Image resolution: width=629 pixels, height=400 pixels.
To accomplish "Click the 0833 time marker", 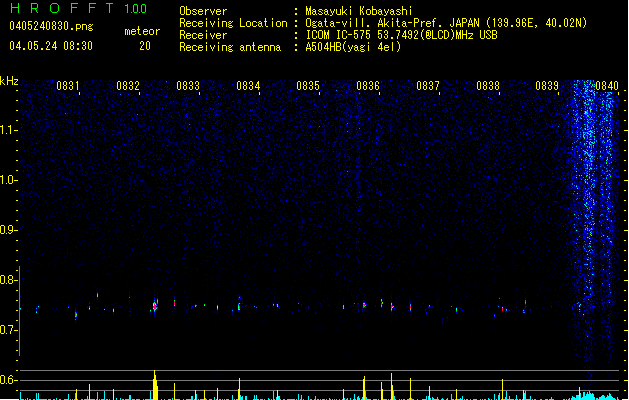I will click(x=188, y=86).
